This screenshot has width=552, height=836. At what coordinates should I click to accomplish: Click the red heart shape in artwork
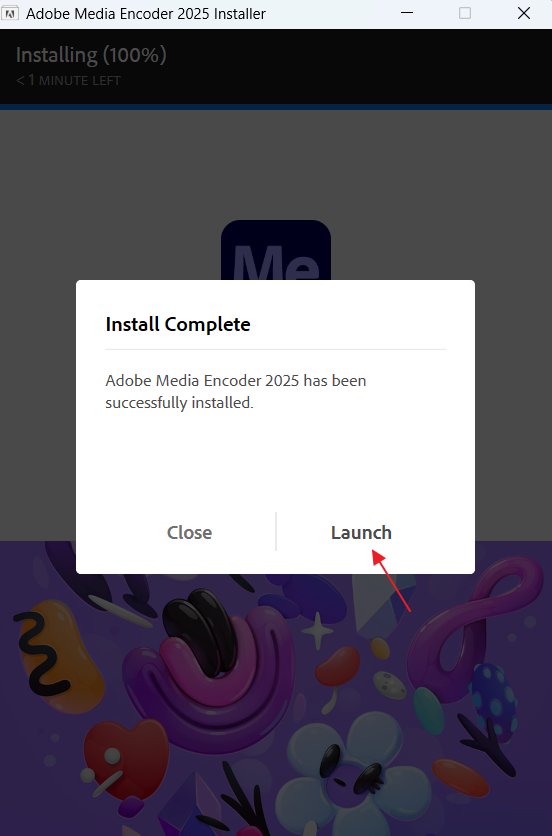[125, 749]
